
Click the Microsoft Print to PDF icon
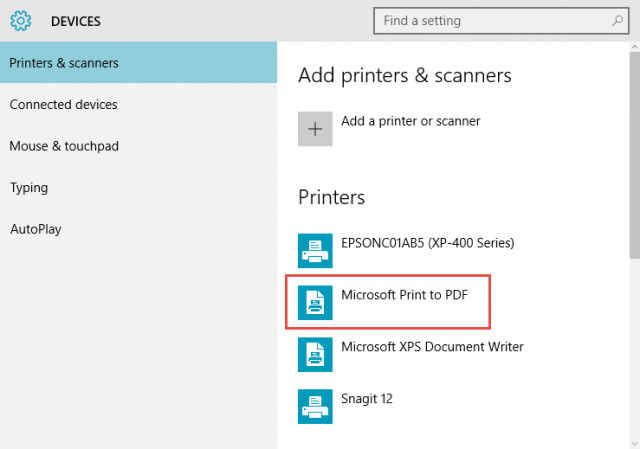click(315, 301)
